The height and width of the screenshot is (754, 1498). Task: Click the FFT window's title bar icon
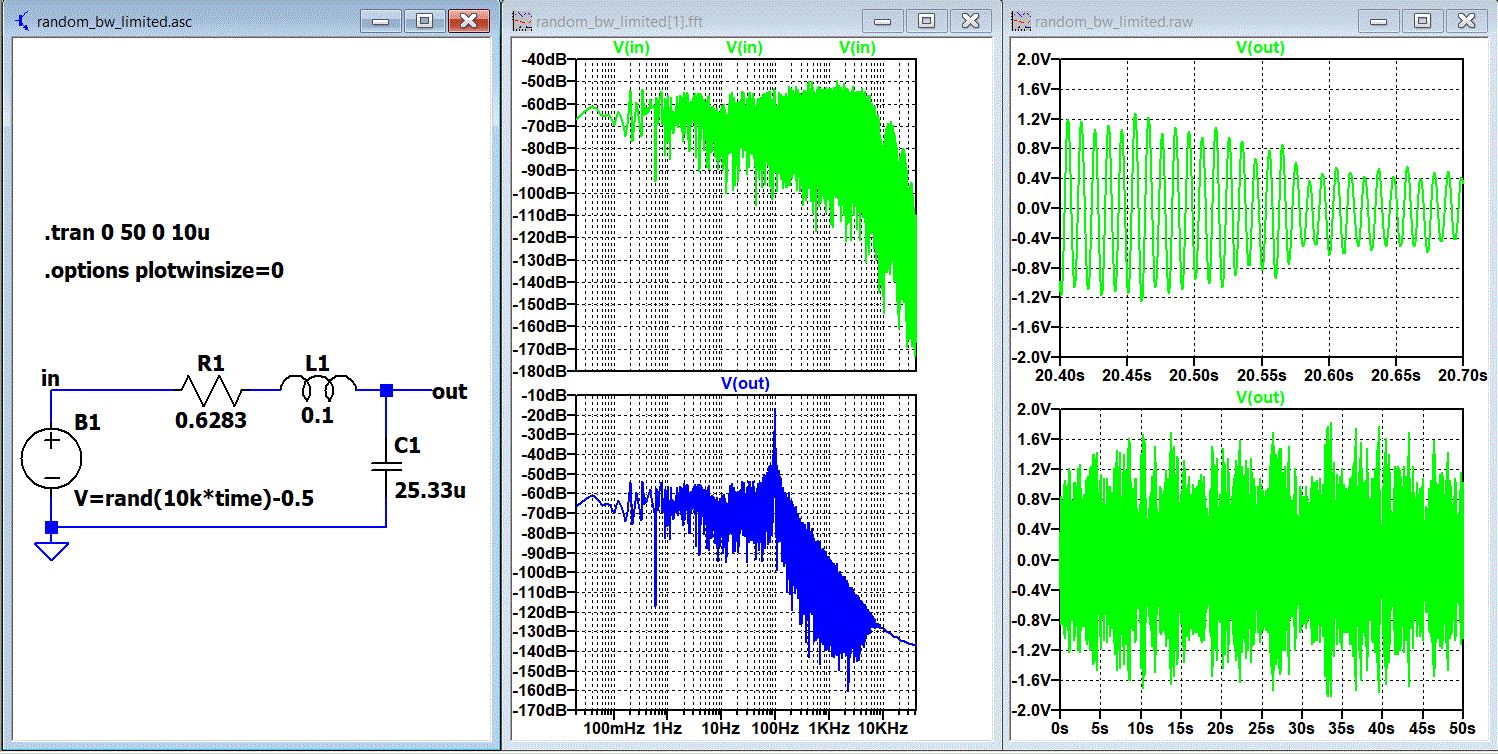point(522,21)
